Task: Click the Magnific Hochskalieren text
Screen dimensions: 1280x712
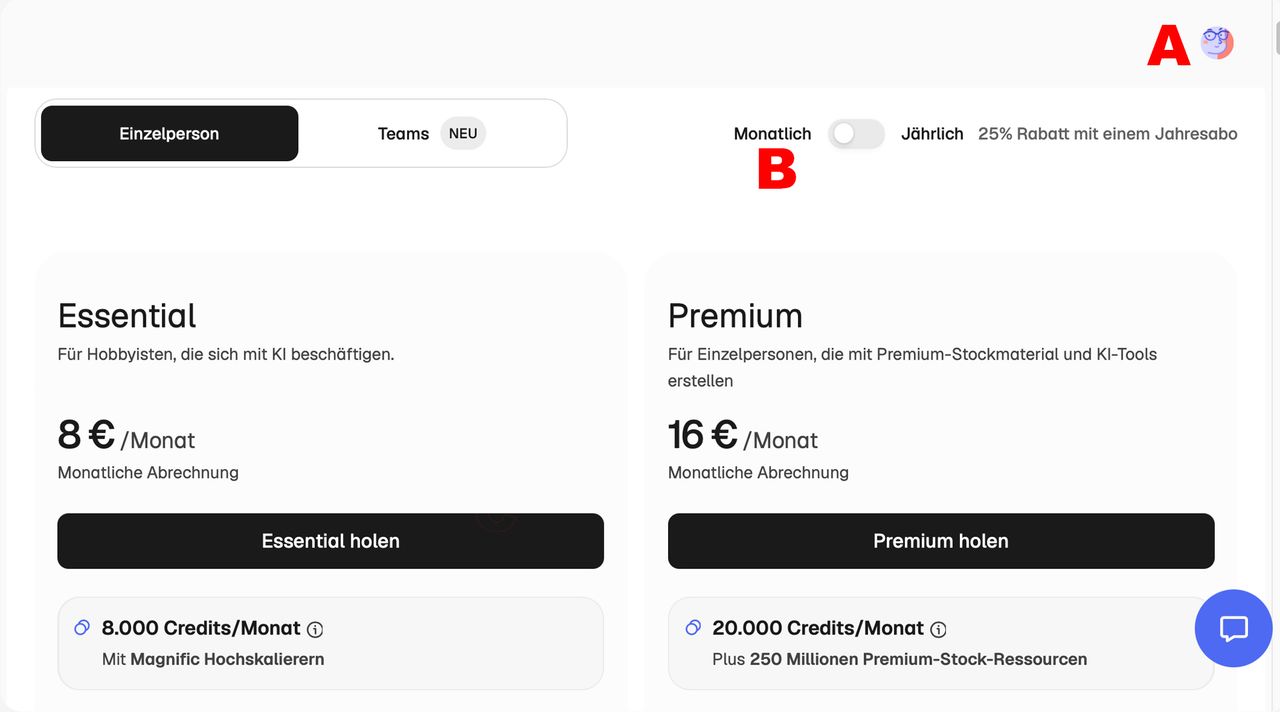Action: tap(227, 659)
